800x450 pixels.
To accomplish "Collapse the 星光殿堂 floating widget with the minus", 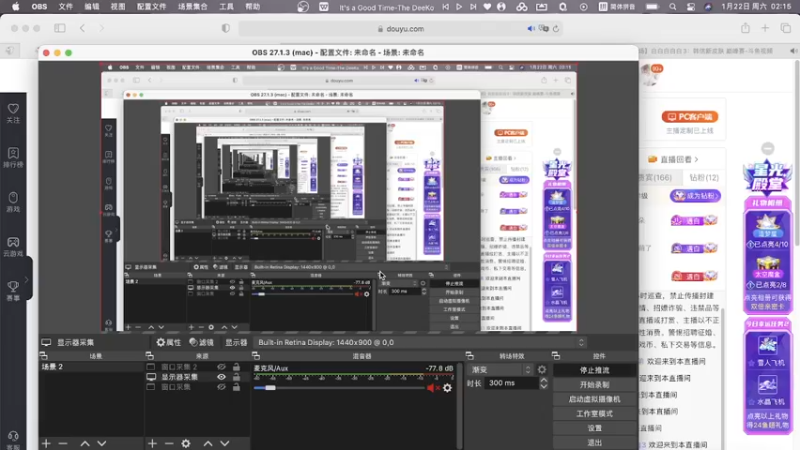I will pyautogui.click(x=767, y=148).
